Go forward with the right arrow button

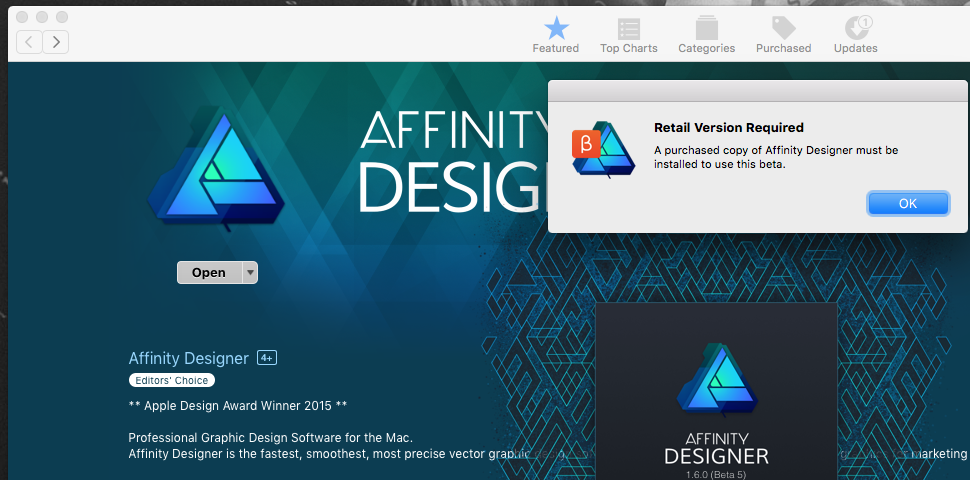(x=56, y=41)
